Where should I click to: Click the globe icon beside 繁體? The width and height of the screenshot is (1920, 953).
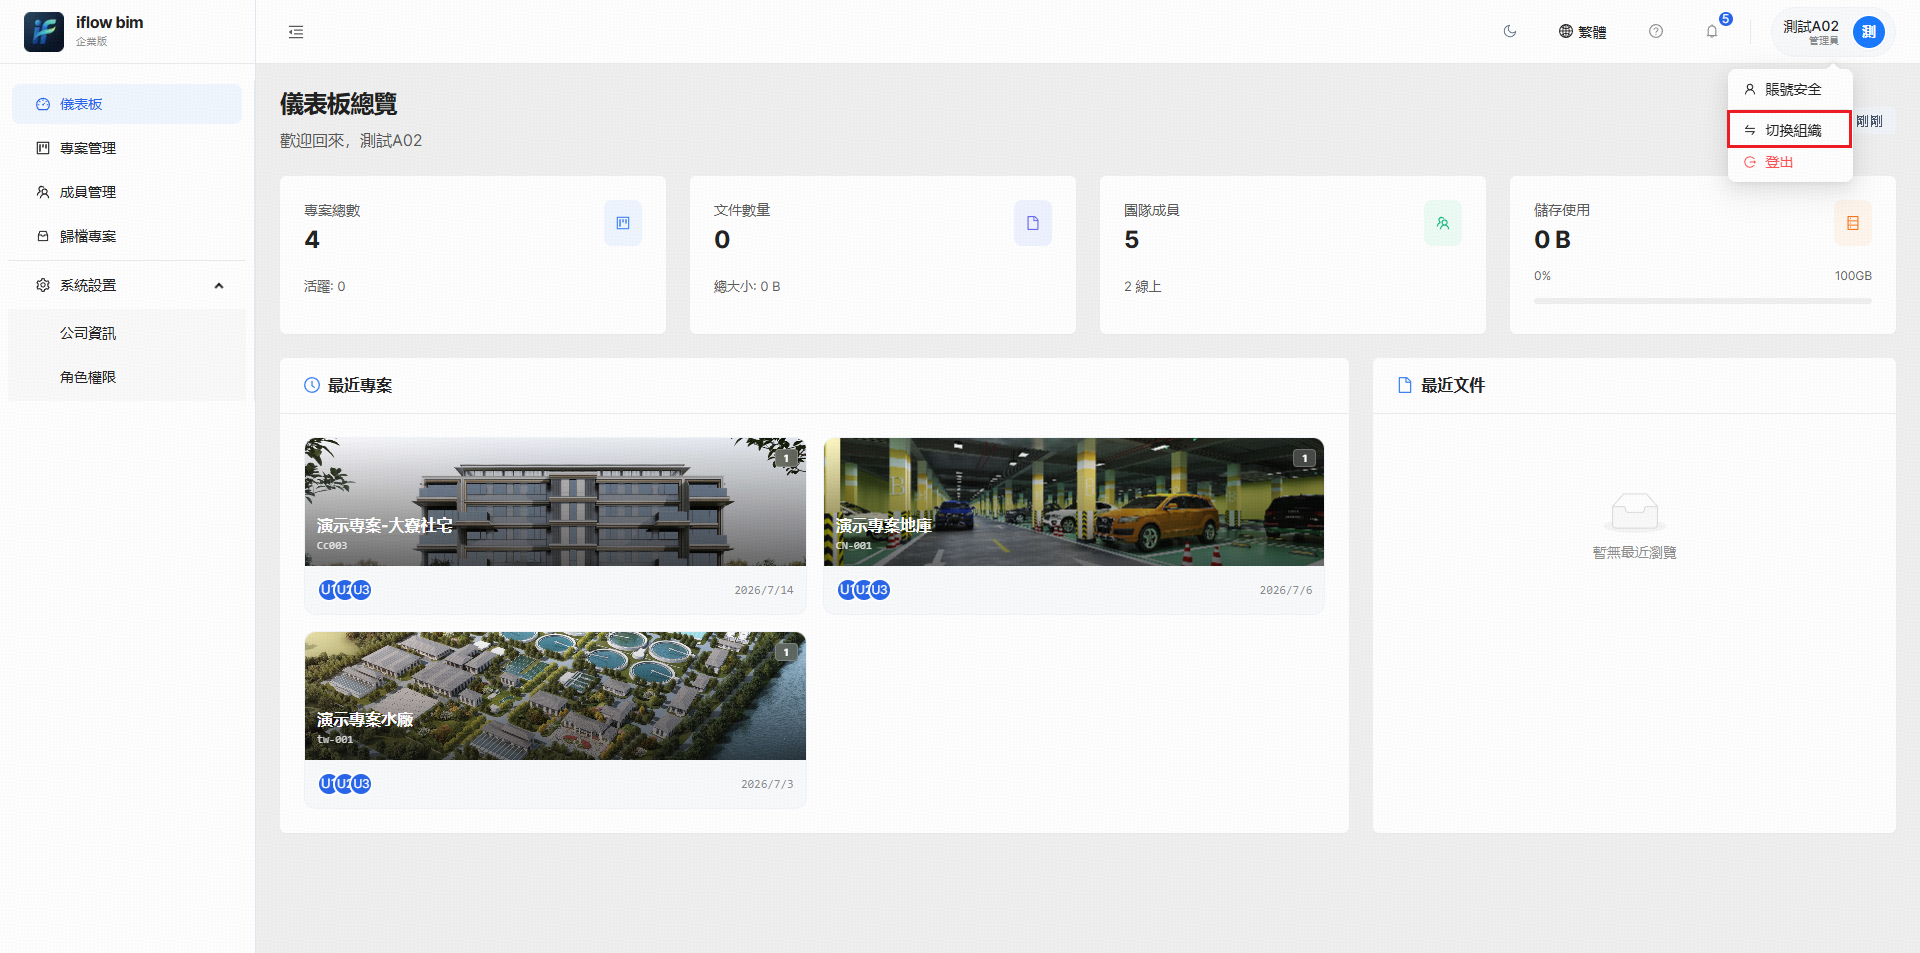1566,31
